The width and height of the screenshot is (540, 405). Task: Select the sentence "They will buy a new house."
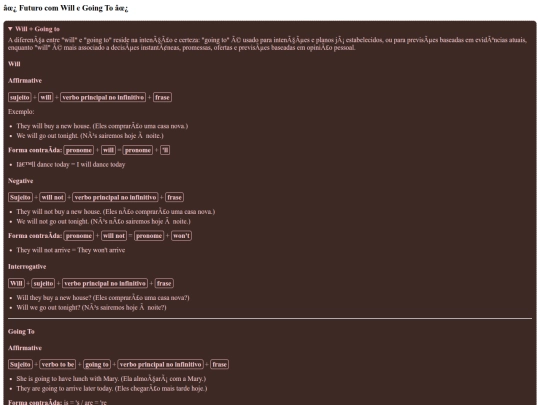tap(53, 126)
